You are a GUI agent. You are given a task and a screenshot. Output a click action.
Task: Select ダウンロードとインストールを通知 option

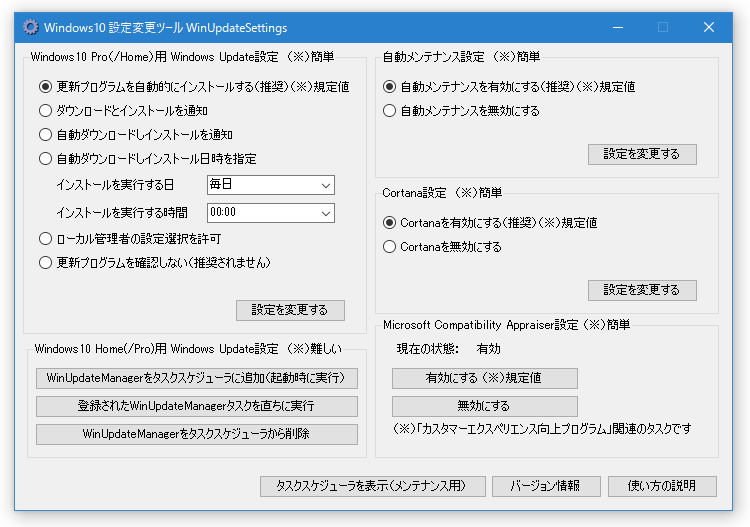(45, 110)
